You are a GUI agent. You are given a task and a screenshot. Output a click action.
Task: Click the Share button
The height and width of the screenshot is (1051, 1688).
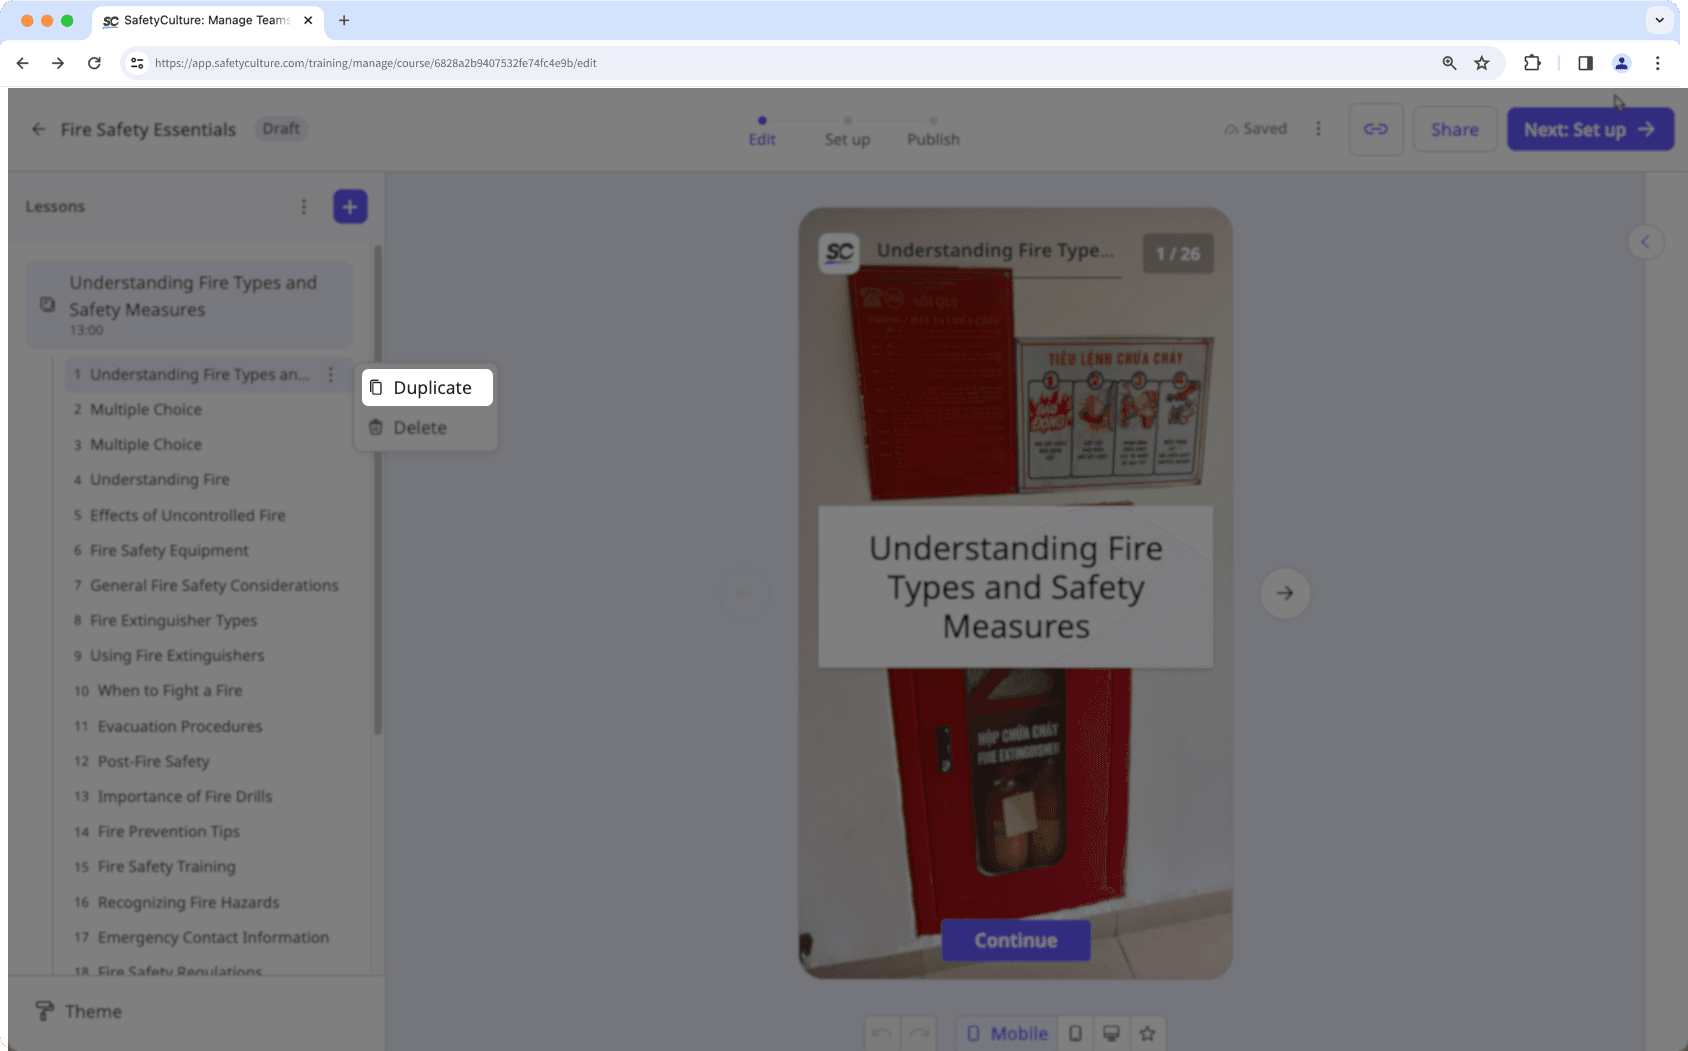point(1455,129)
